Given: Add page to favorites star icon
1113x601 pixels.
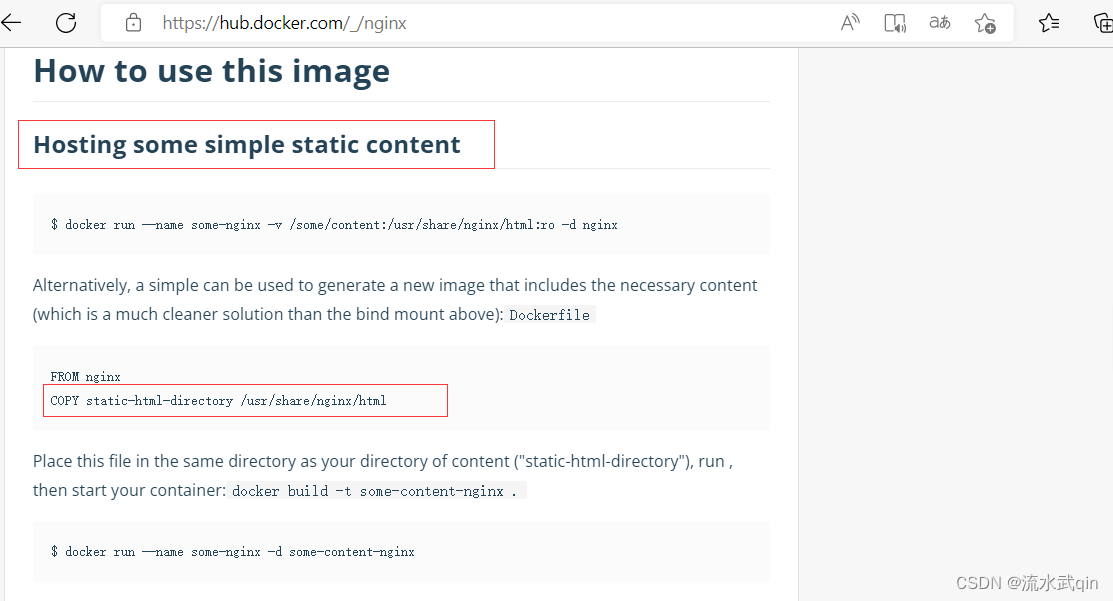Looking at the screenshot, I should [985, 23].
